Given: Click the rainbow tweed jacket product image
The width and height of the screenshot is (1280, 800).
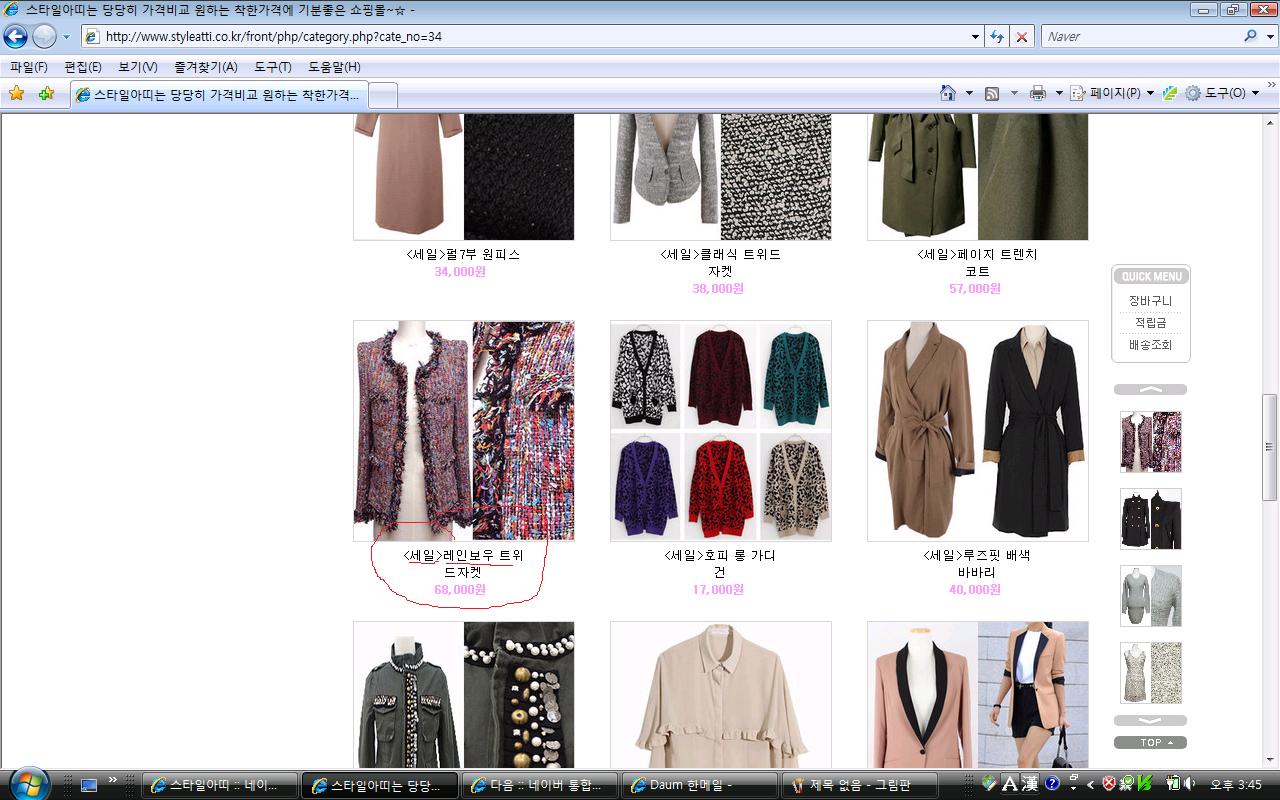Looking at the screenshot, I should click(x=464, y=431).
